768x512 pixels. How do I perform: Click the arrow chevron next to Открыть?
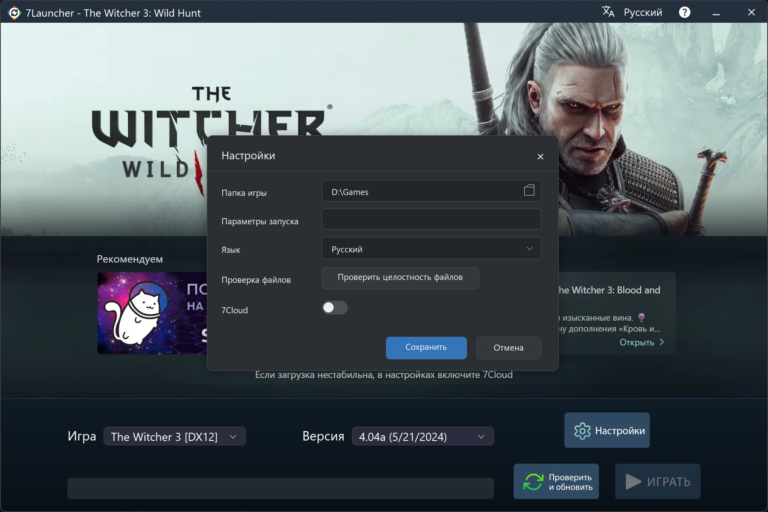pos(662,342)
